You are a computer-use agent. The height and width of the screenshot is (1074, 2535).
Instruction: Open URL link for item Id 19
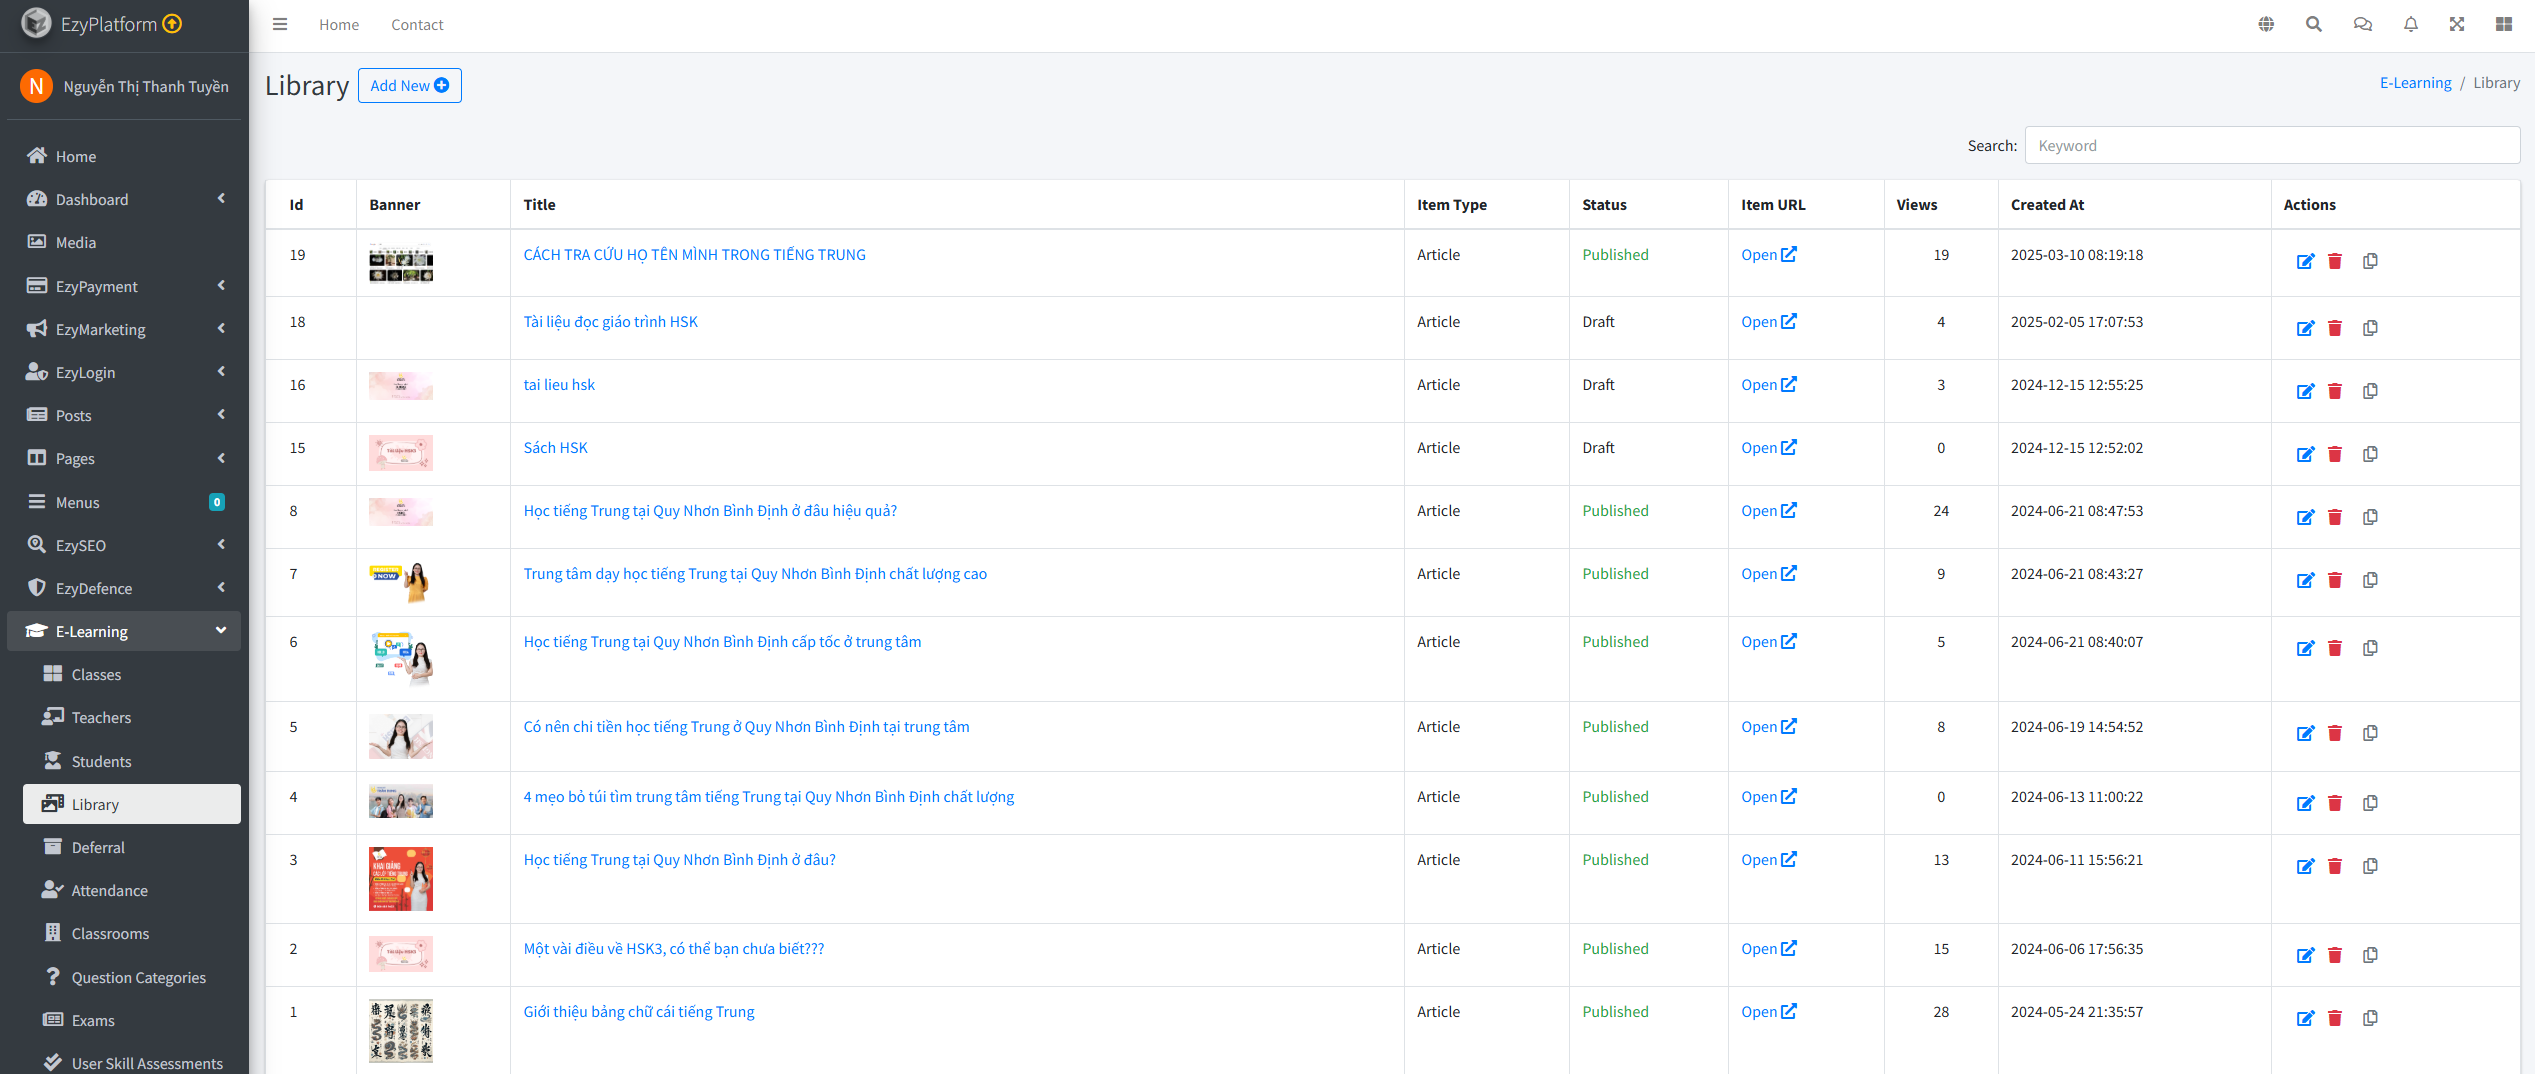click(1768, 255)
